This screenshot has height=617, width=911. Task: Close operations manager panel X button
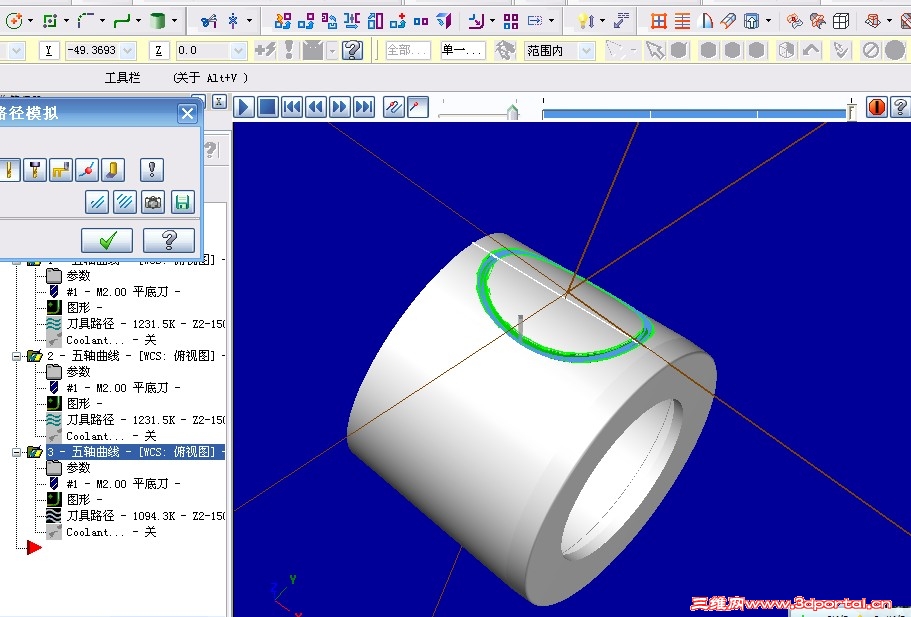click(218, 102)
